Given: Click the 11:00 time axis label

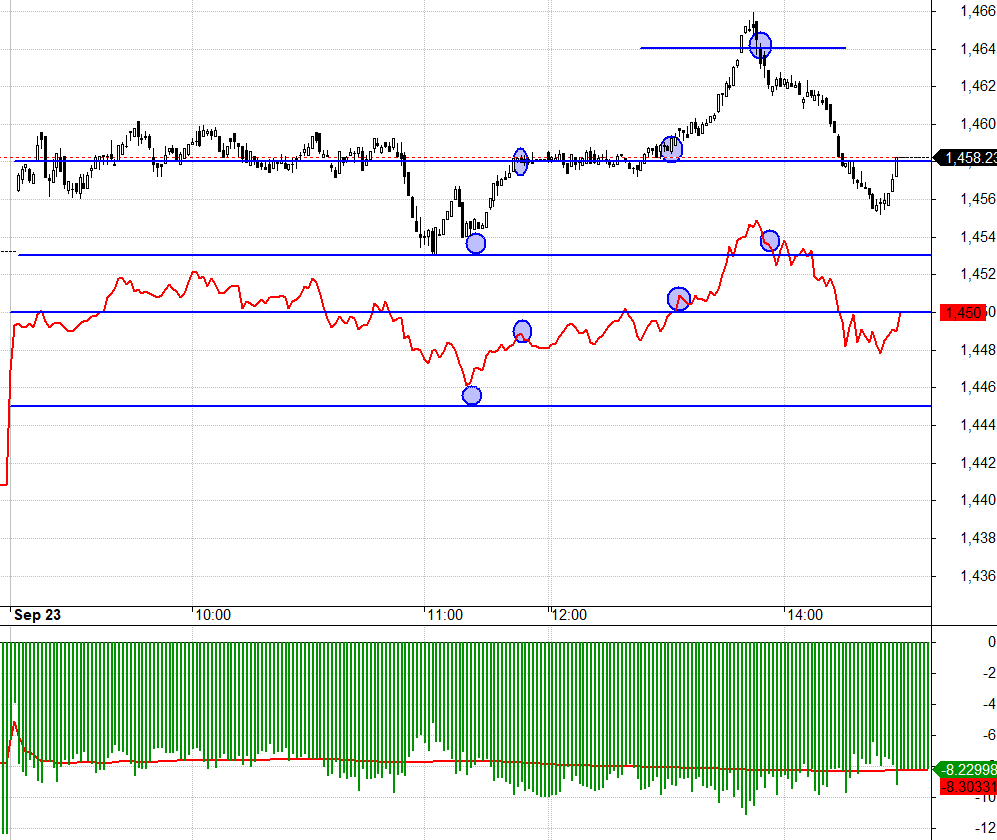Looking at the screenshot, I should tap(445, 615).
